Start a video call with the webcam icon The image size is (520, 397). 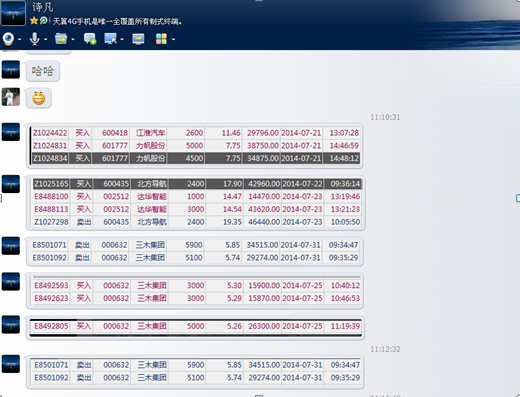point(8,39)
